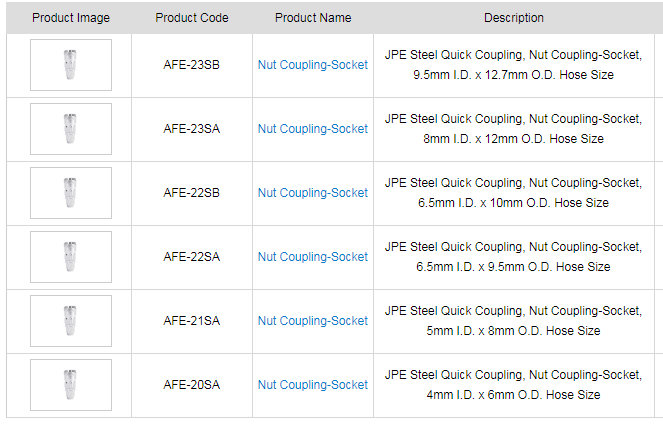
Task: Open the AFE-23SB product image thumbnail
Action: coord(70,65)
